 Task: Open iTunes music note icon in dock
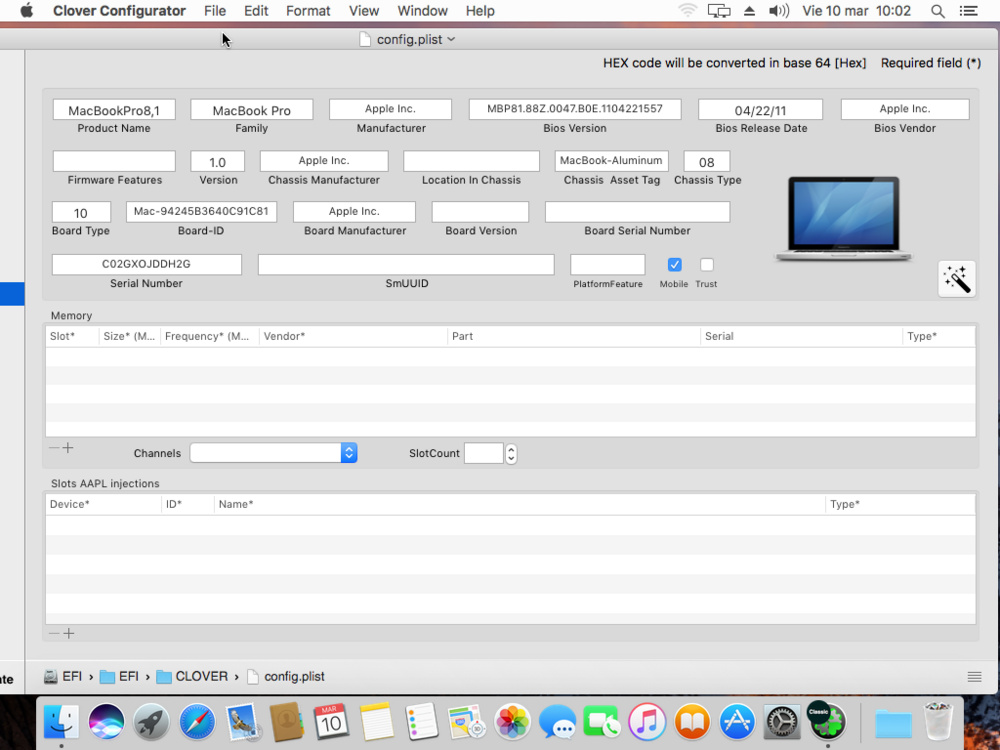[x=647, y=722]
